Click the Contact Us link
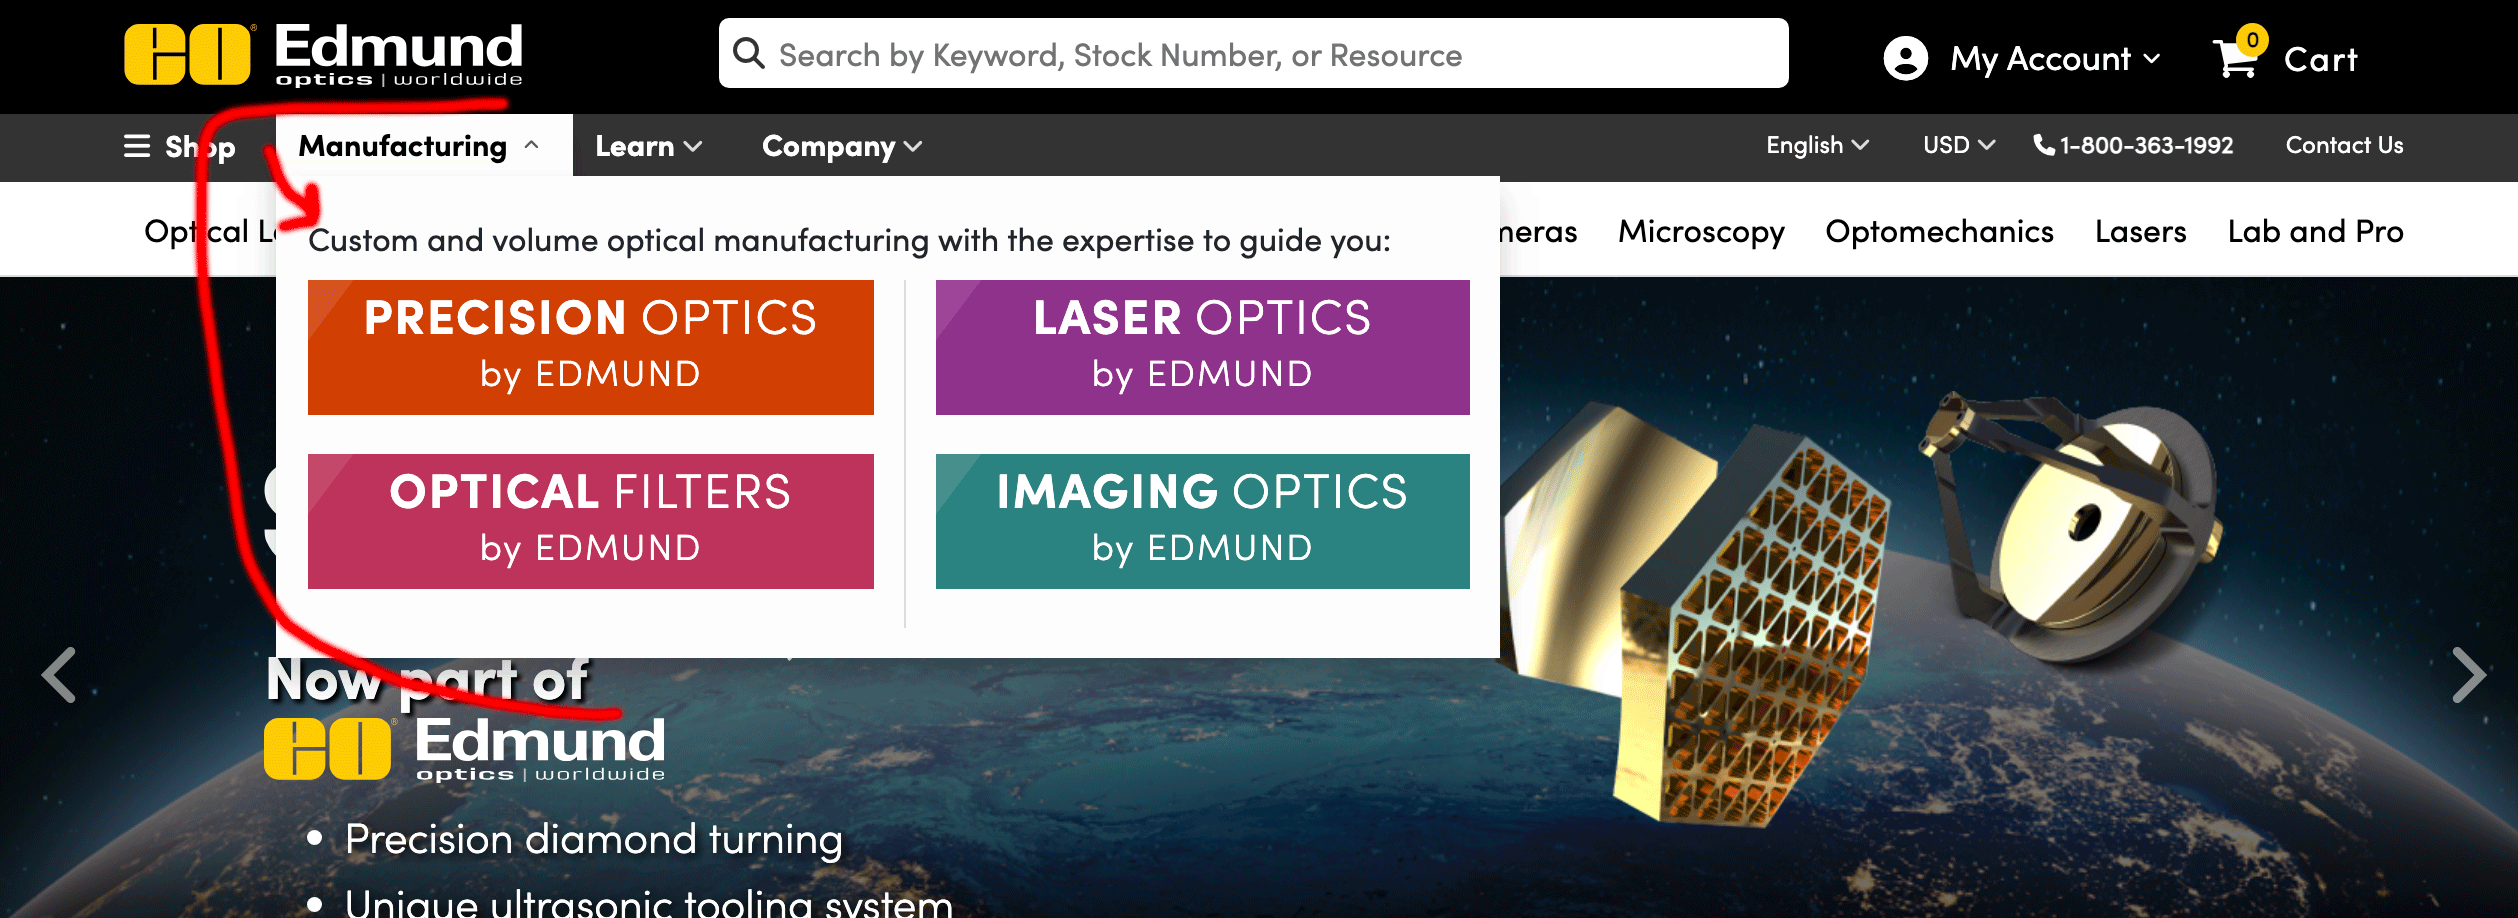The height and width of the screenshot is (918, 2518). (2344, 145)
